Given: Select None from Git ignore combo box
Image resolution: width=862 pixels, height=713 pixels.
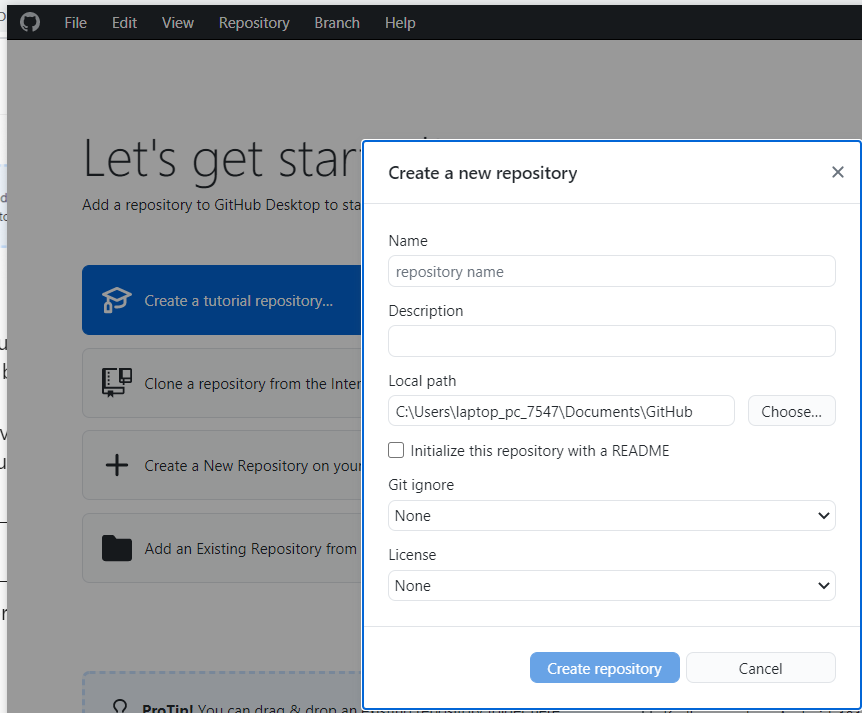Looking at the screenshot, I should point(611,515).
